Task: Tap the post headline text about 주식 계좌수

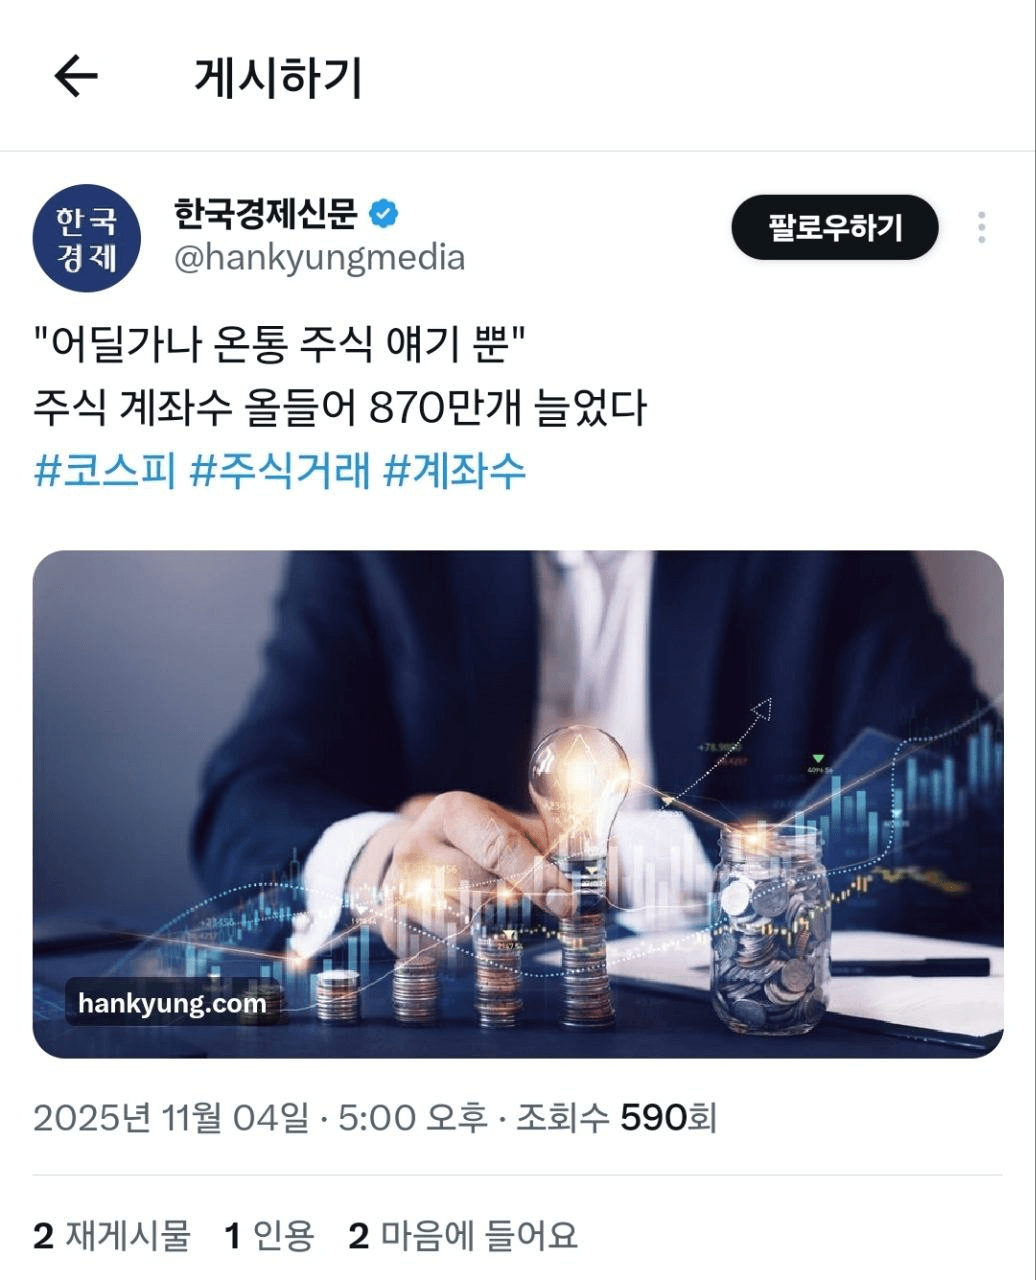Action: coord(340,408)
